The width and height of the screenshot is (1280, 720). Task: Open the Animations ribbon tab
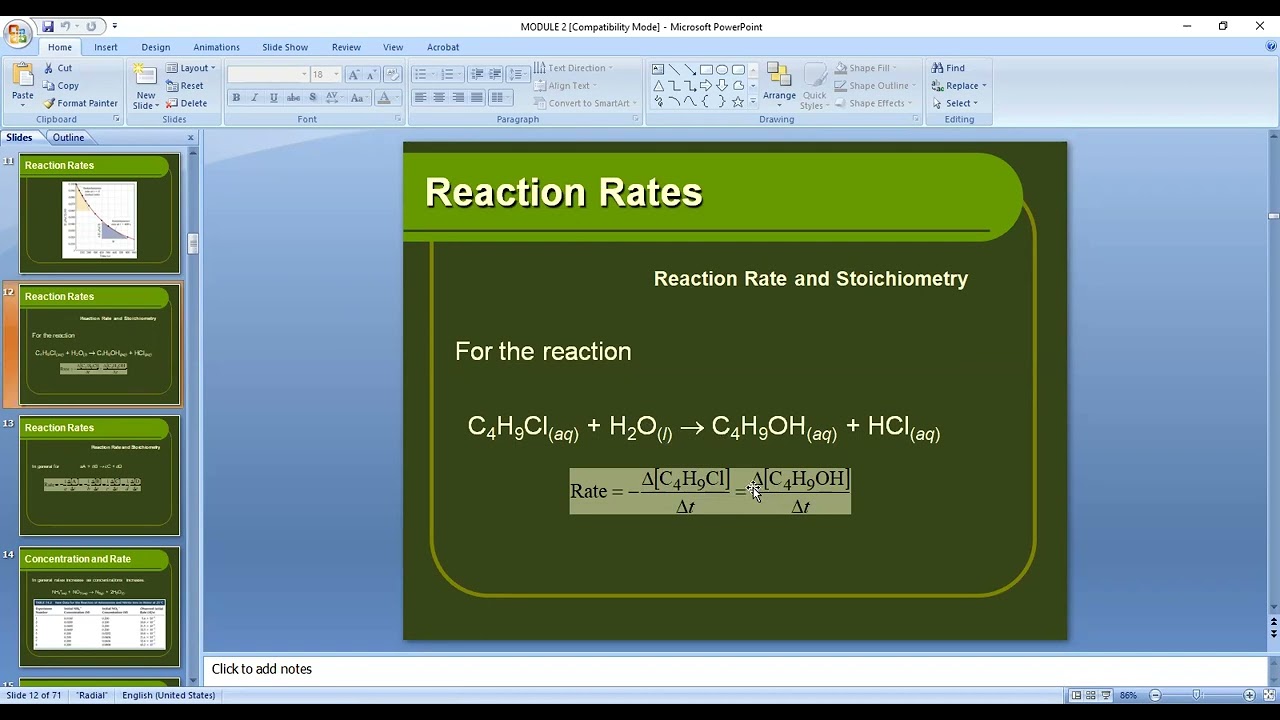tap(216, 47)
